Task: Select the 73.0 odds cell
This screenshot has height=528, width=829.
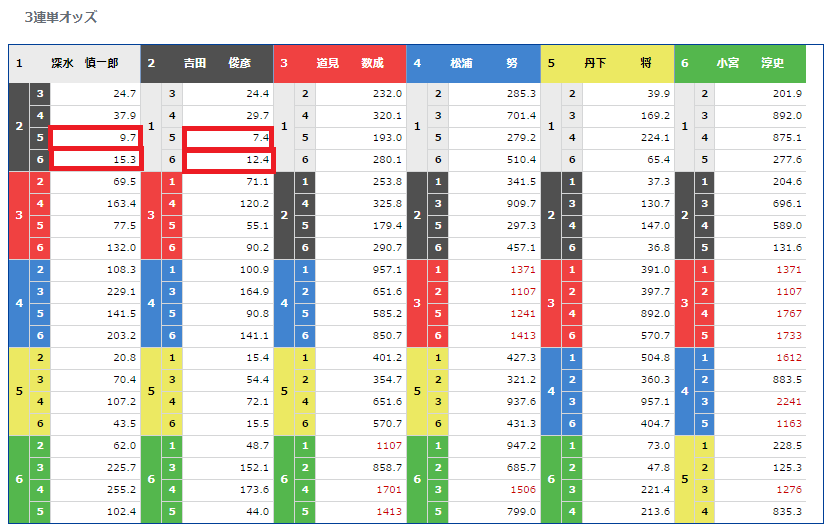Action: click(x=628, y=446)
